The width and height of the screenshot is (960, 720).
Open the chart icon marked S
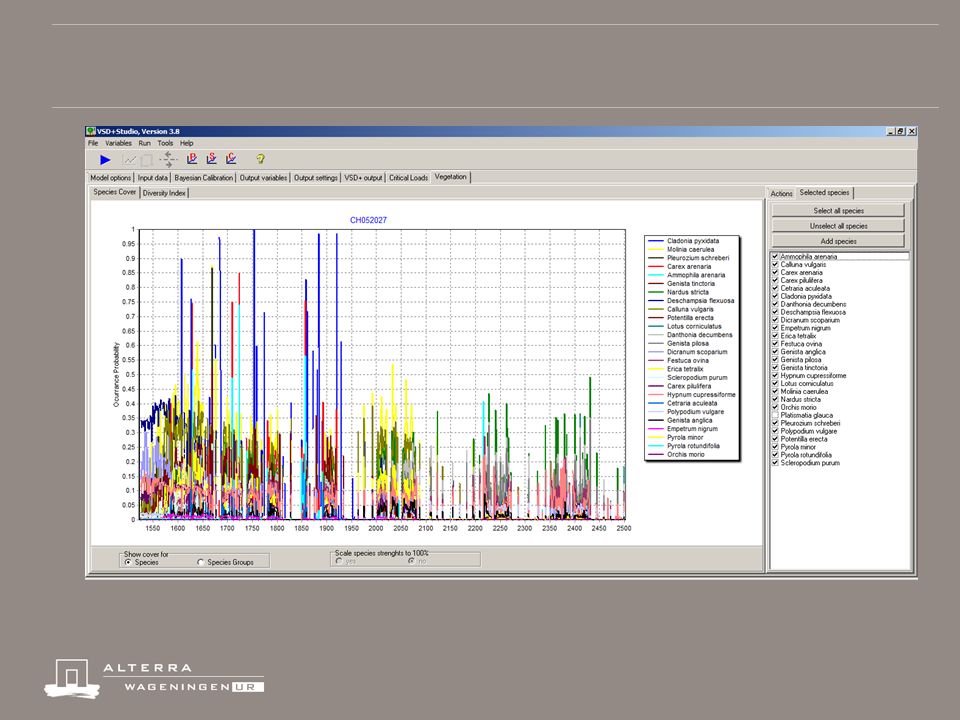pyautogui.click(x=212, y=159)
